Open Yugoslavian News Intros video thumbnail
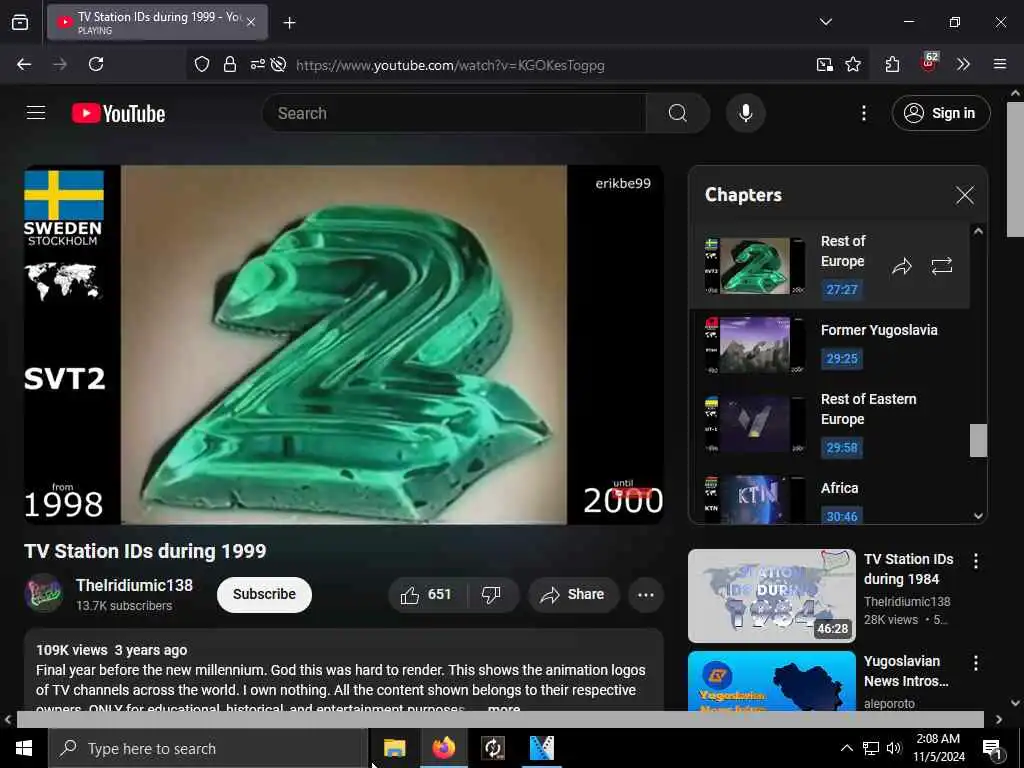This screenshot has height=768, width=1024. (771, 681)
